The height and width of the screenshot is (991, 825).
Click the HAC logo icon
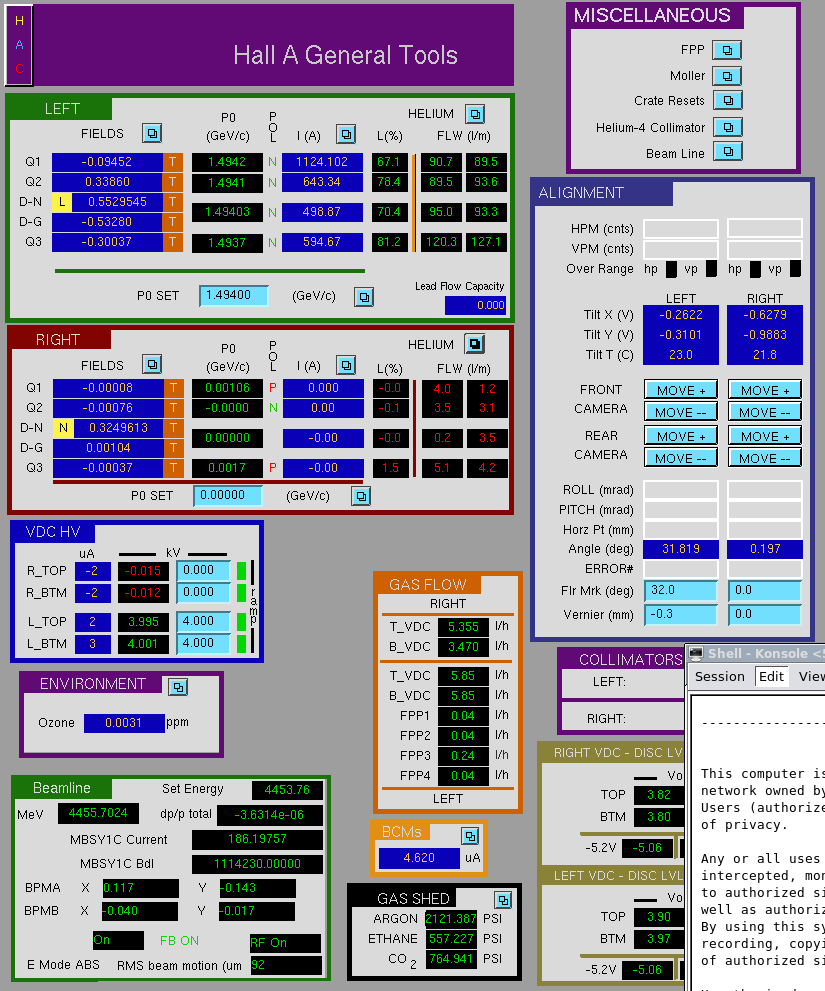[x=19, y=45]
